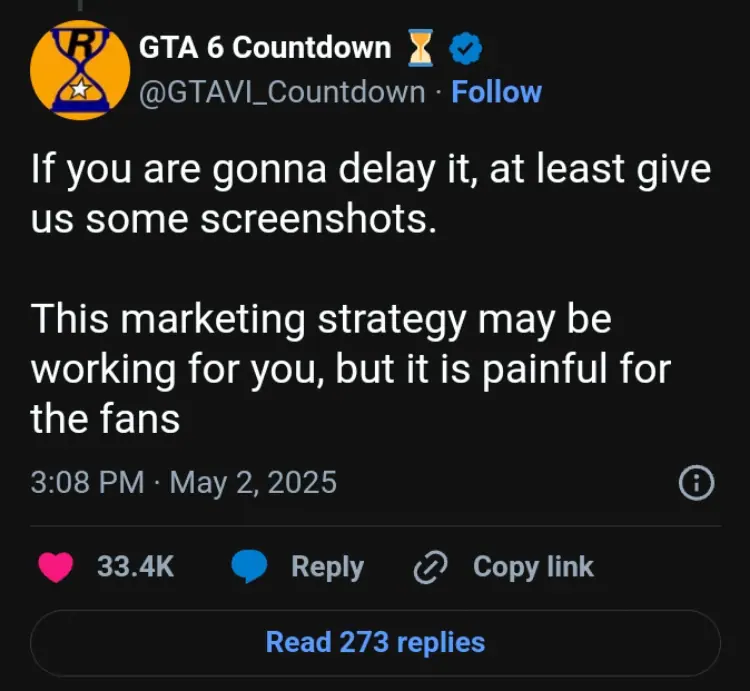750x691 pixels.
Task: Click the word "screenshots" in the tweet
Action: coord(318,220)
